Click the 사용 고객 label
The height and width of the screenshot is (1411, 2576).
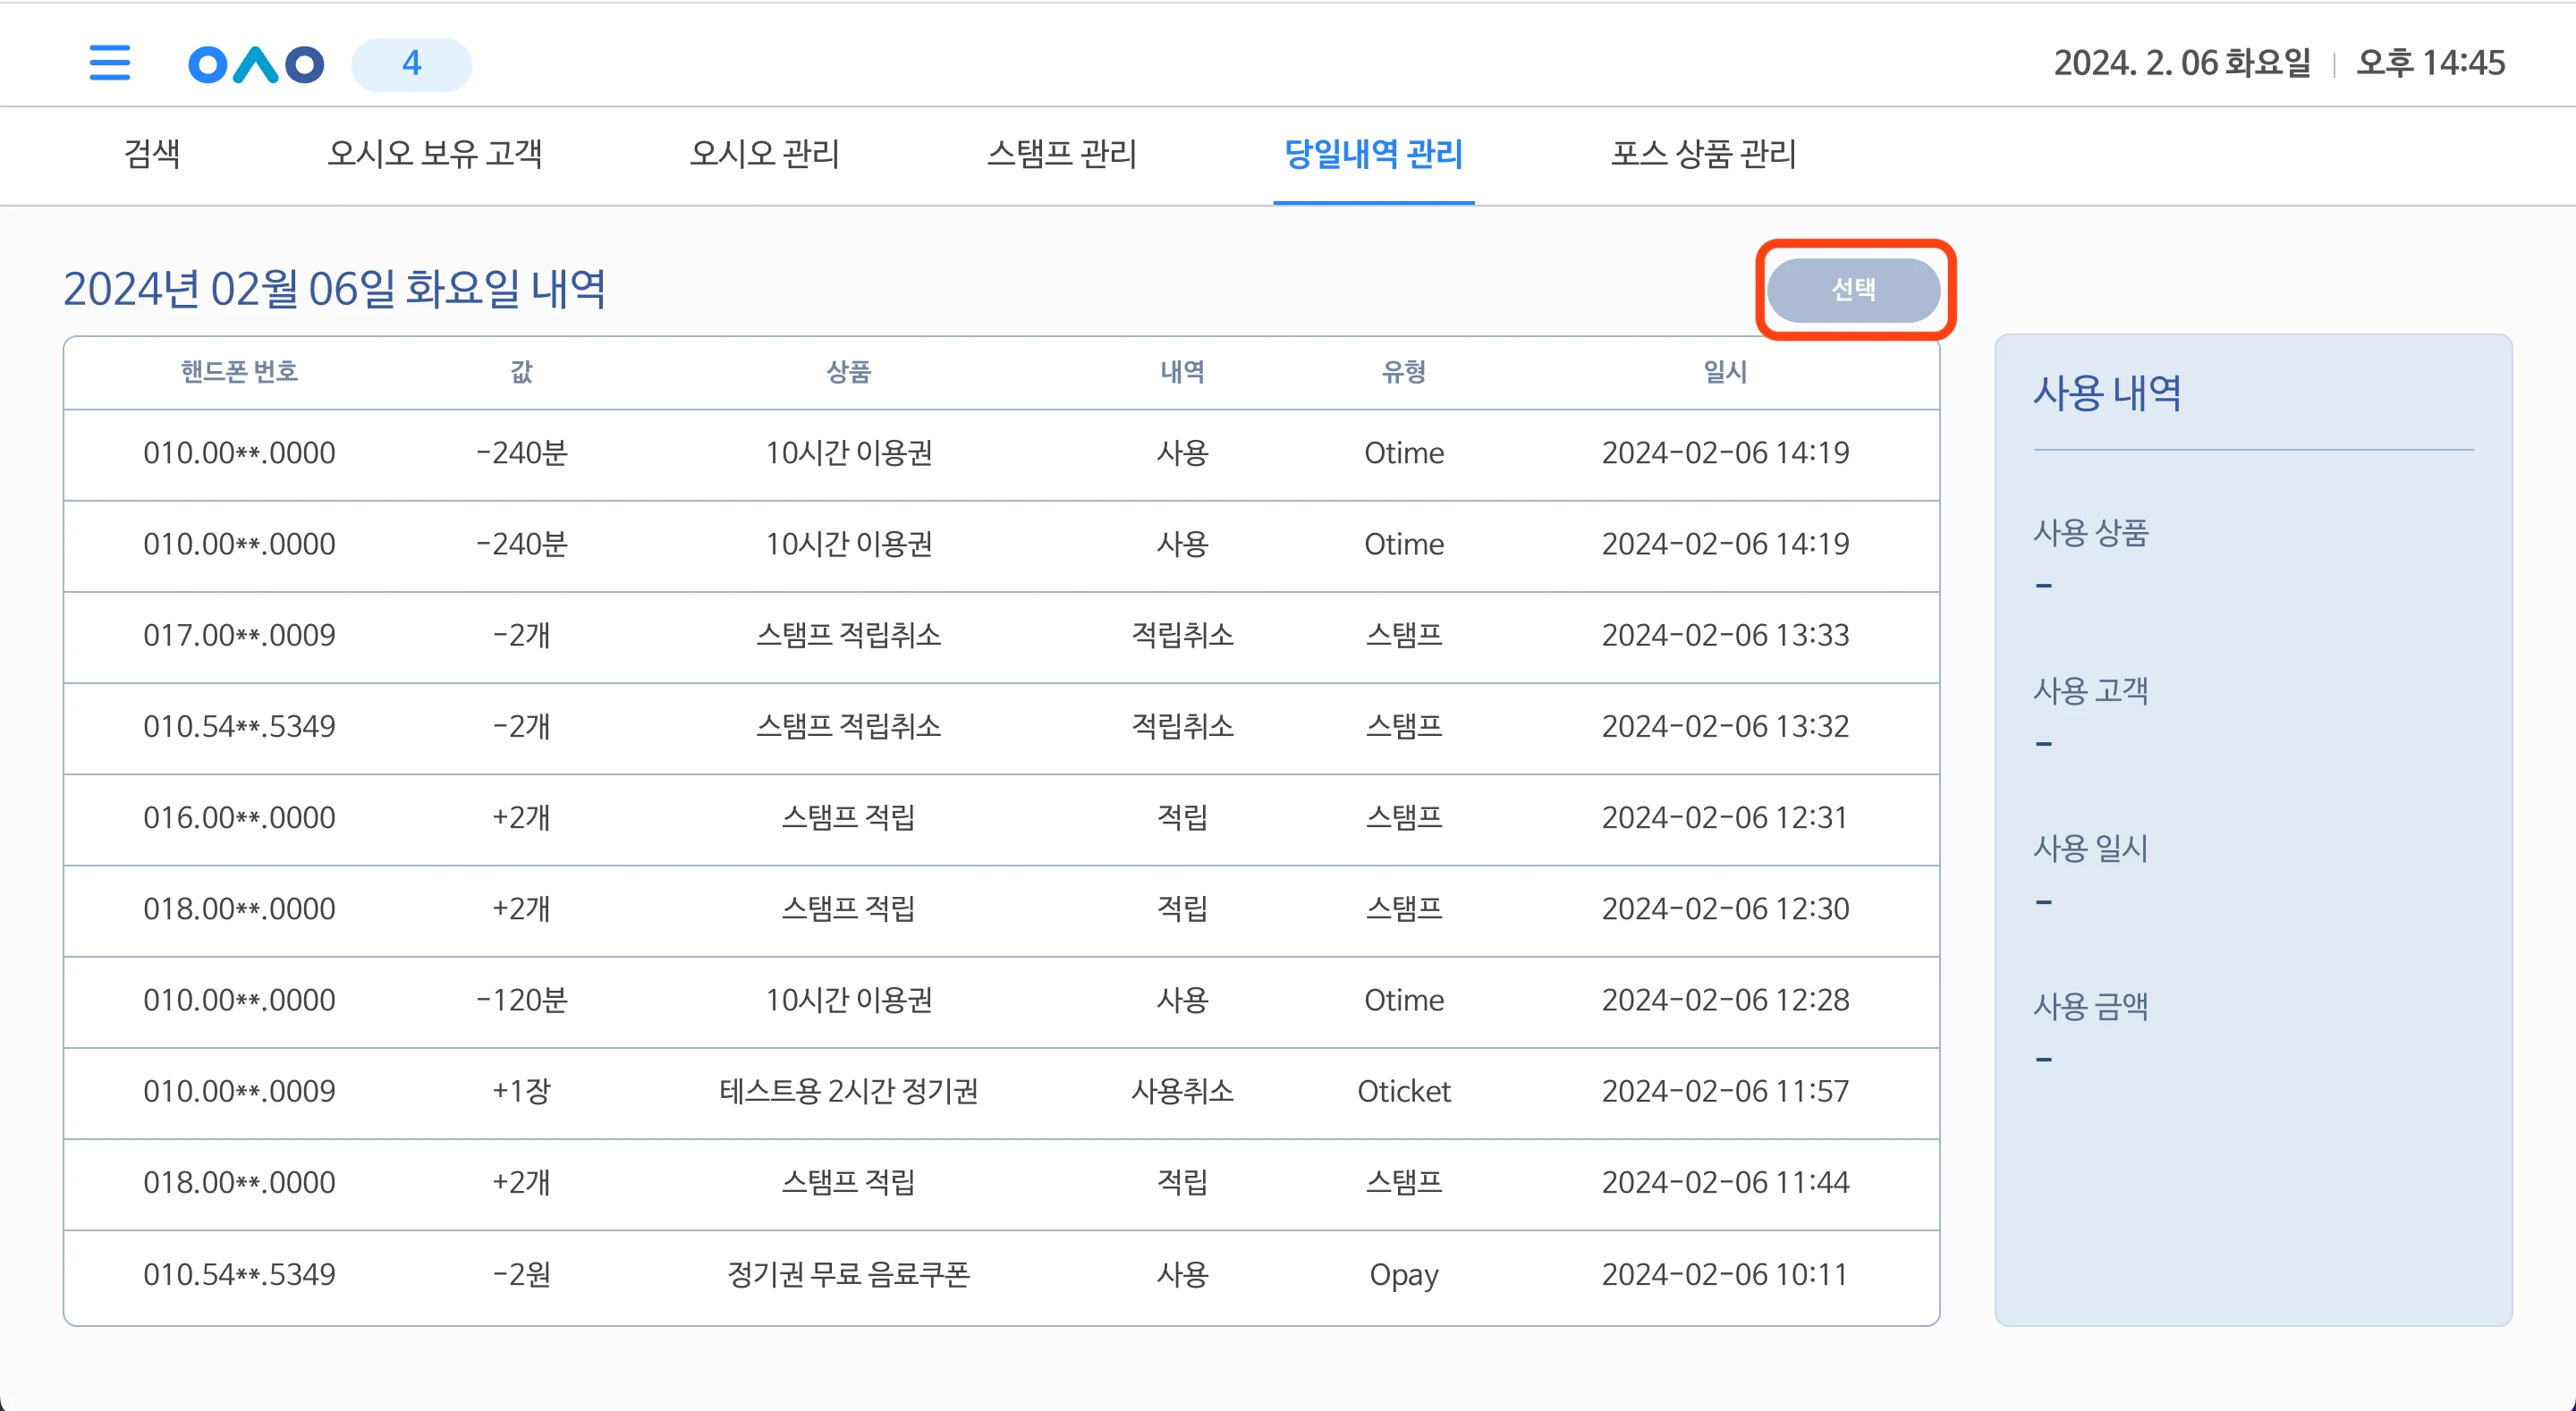tap(2091, 691)
